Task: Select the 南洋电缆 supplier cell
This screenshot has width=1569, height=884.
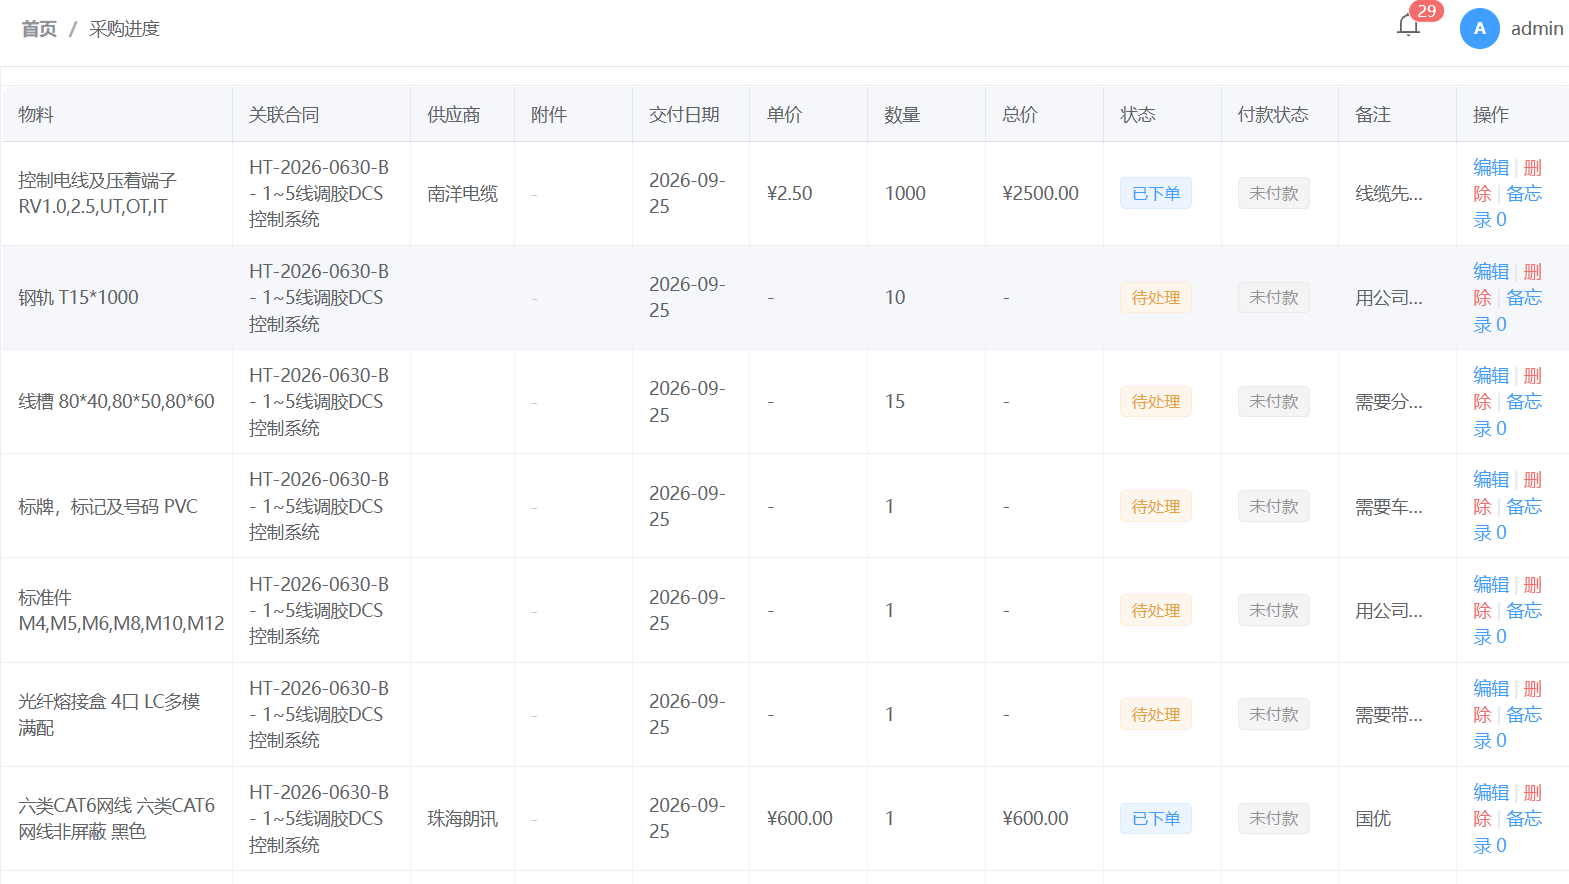Action: click(462, 193)
